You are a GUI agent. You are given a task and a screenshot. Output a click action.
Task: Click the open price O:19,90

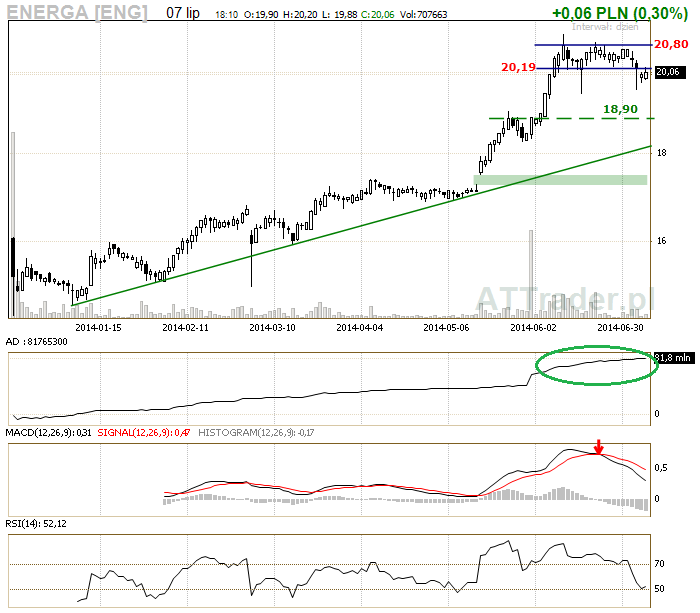click(x=261, y=15)
